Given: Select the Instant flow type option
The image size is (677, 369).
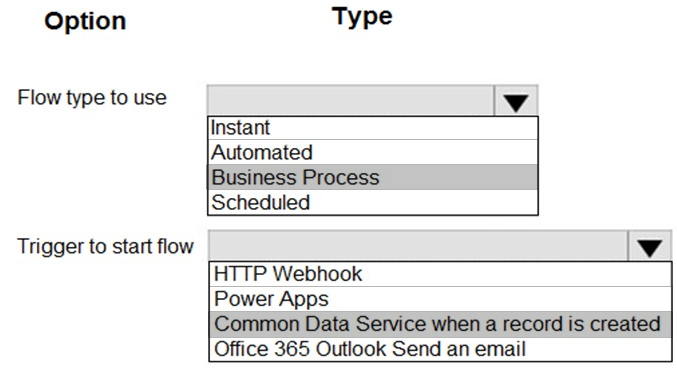Looking at the screenshot, I should tap(373, 128).
